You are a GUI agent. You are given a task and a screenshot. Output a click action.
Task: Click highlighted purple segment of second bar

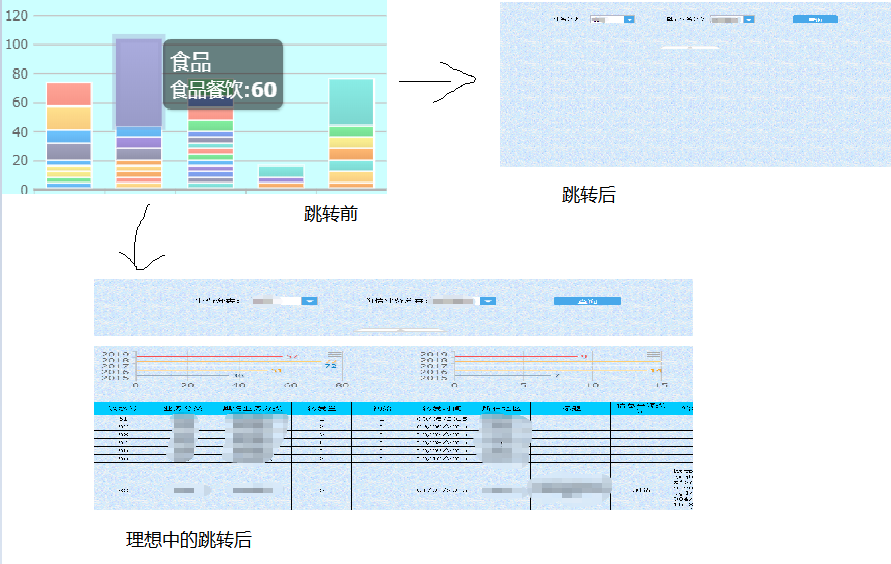point(139,82)
